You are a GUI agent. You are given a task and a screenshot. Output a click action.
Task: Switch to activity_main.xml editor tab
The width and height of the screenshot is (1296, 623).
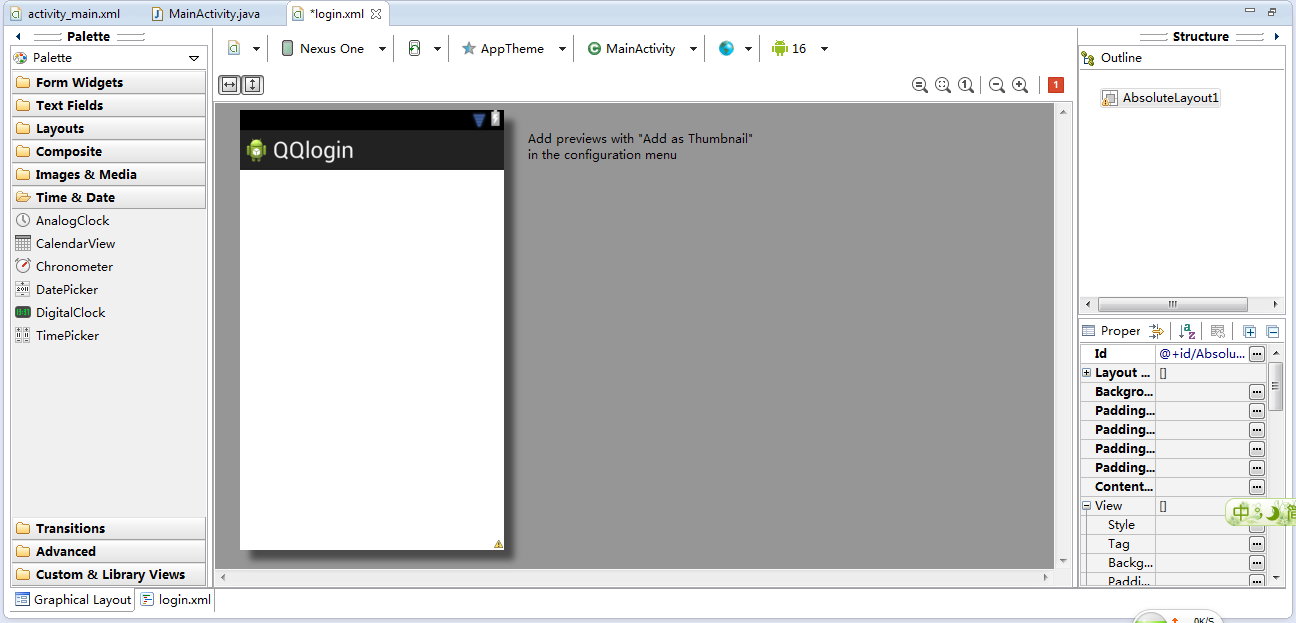(x=65, y=14)
